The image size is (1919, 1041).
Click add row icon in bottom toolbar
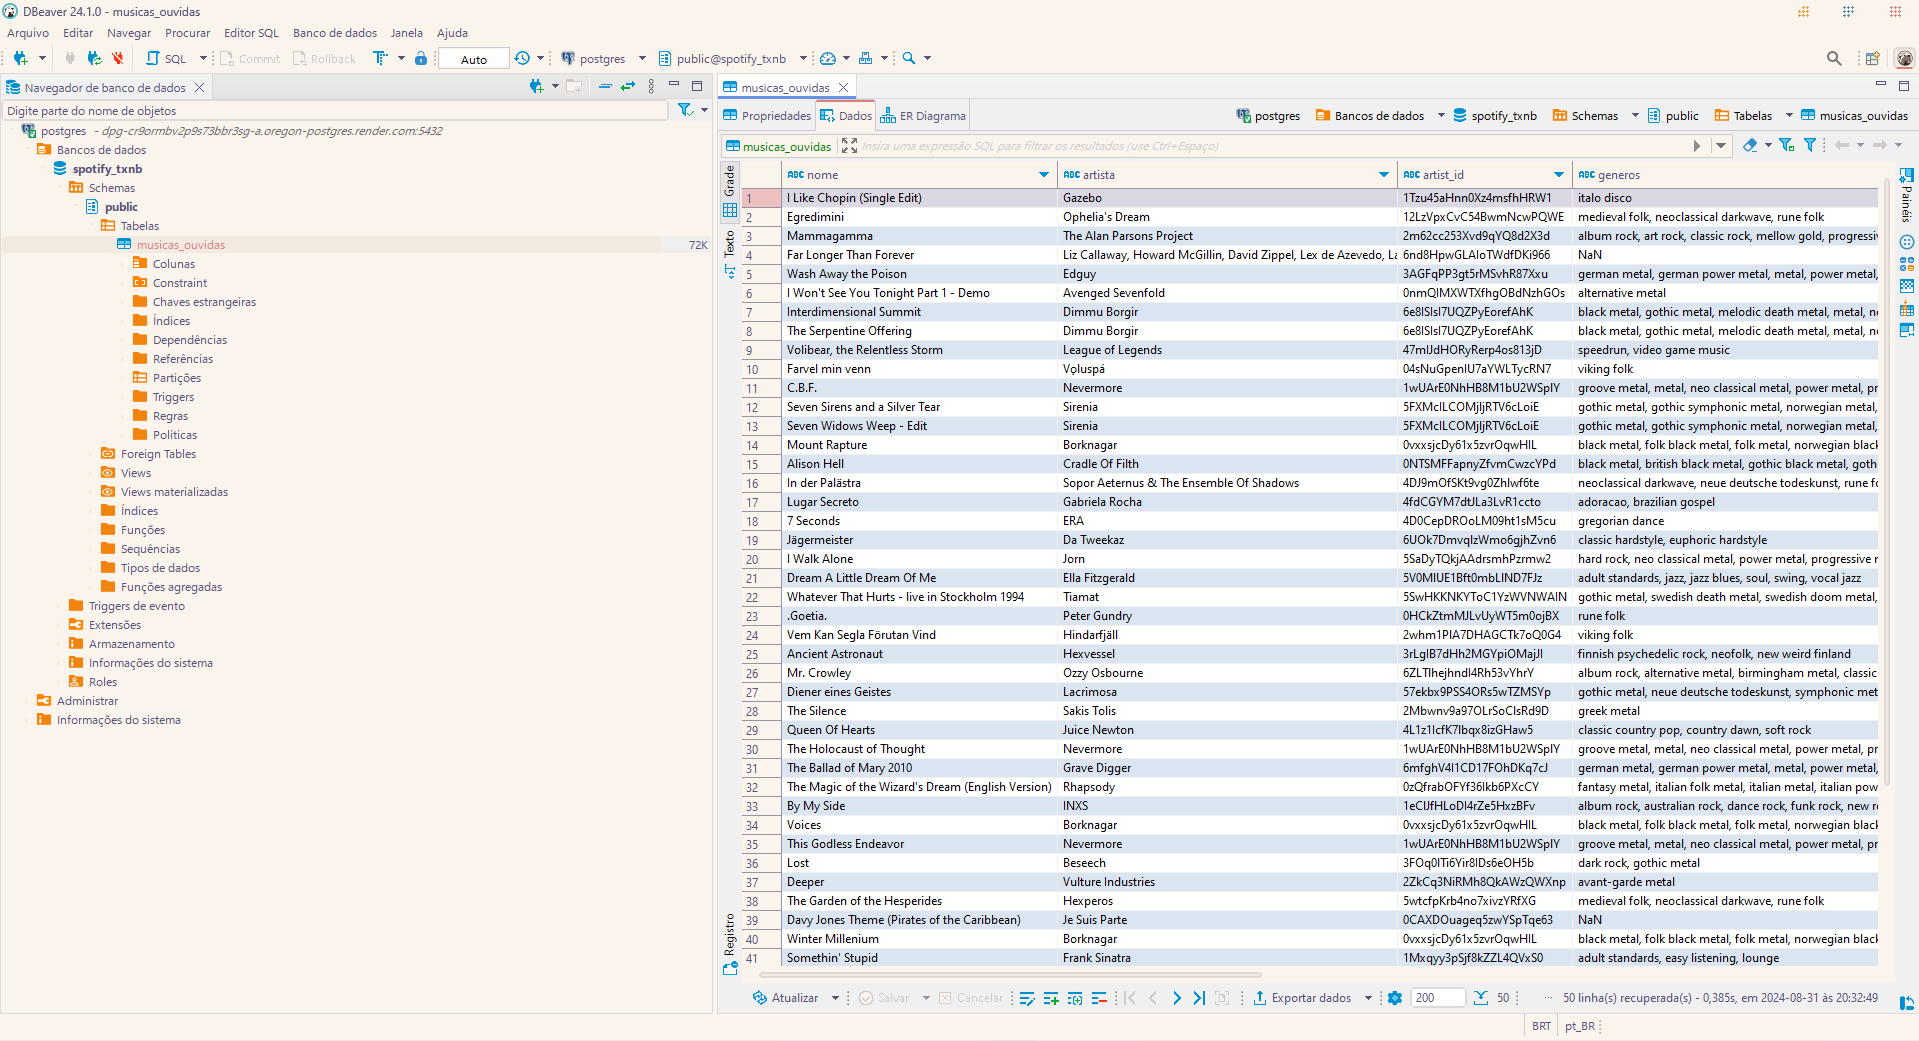(x=1051, y=998)
